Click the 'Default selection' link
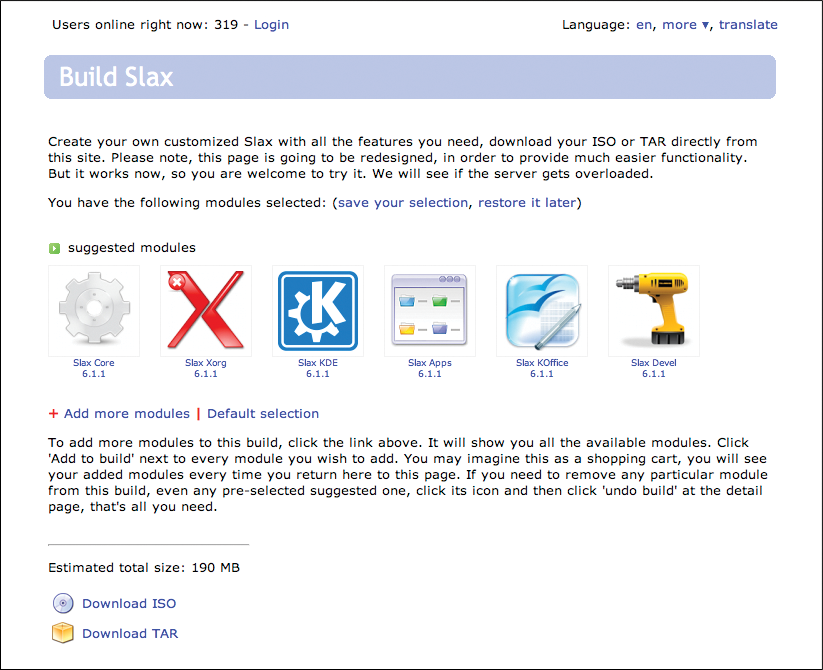The image size is (823, 670). pos(263,413)
